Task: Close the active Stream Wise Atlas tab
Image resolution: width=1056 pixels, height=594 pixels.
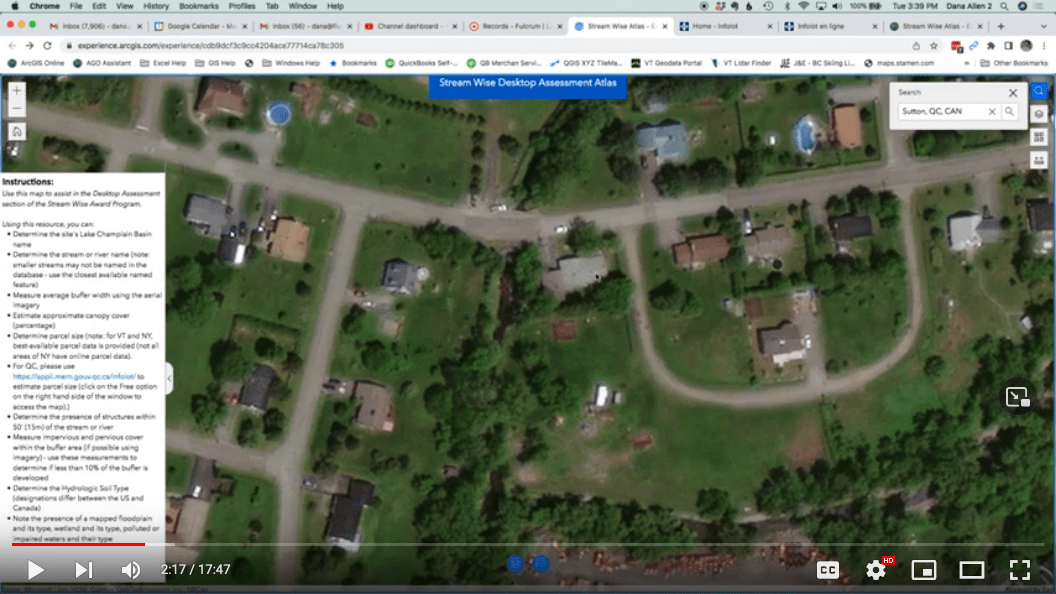Action: (x=665, y=26)
